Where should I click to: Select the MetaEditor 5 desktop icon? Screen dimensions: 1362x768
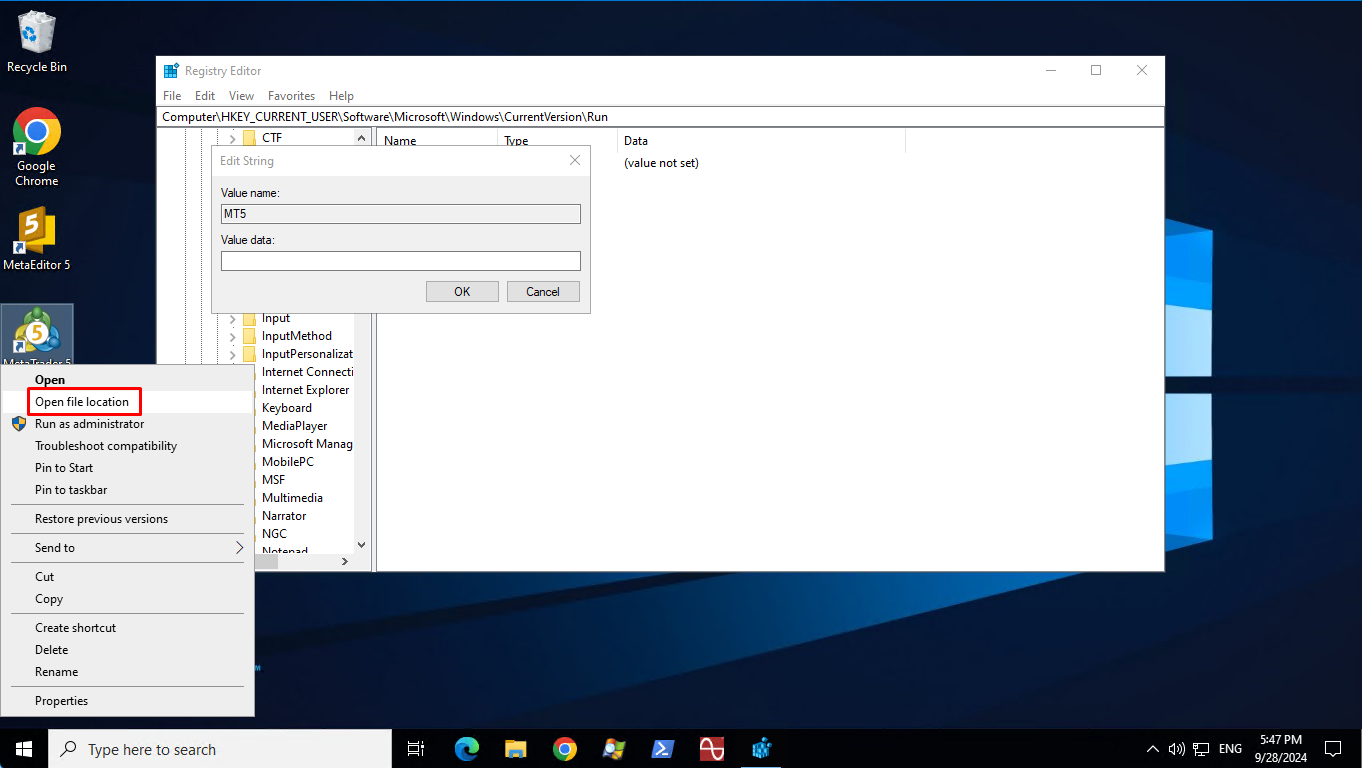(37, 233)
